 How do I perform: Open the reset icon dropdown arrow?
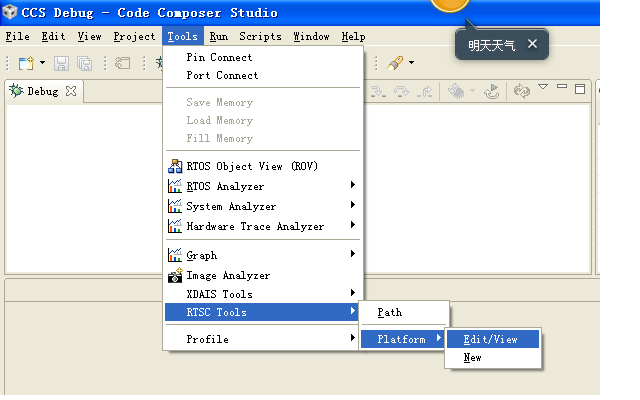[x=472, y=91]
